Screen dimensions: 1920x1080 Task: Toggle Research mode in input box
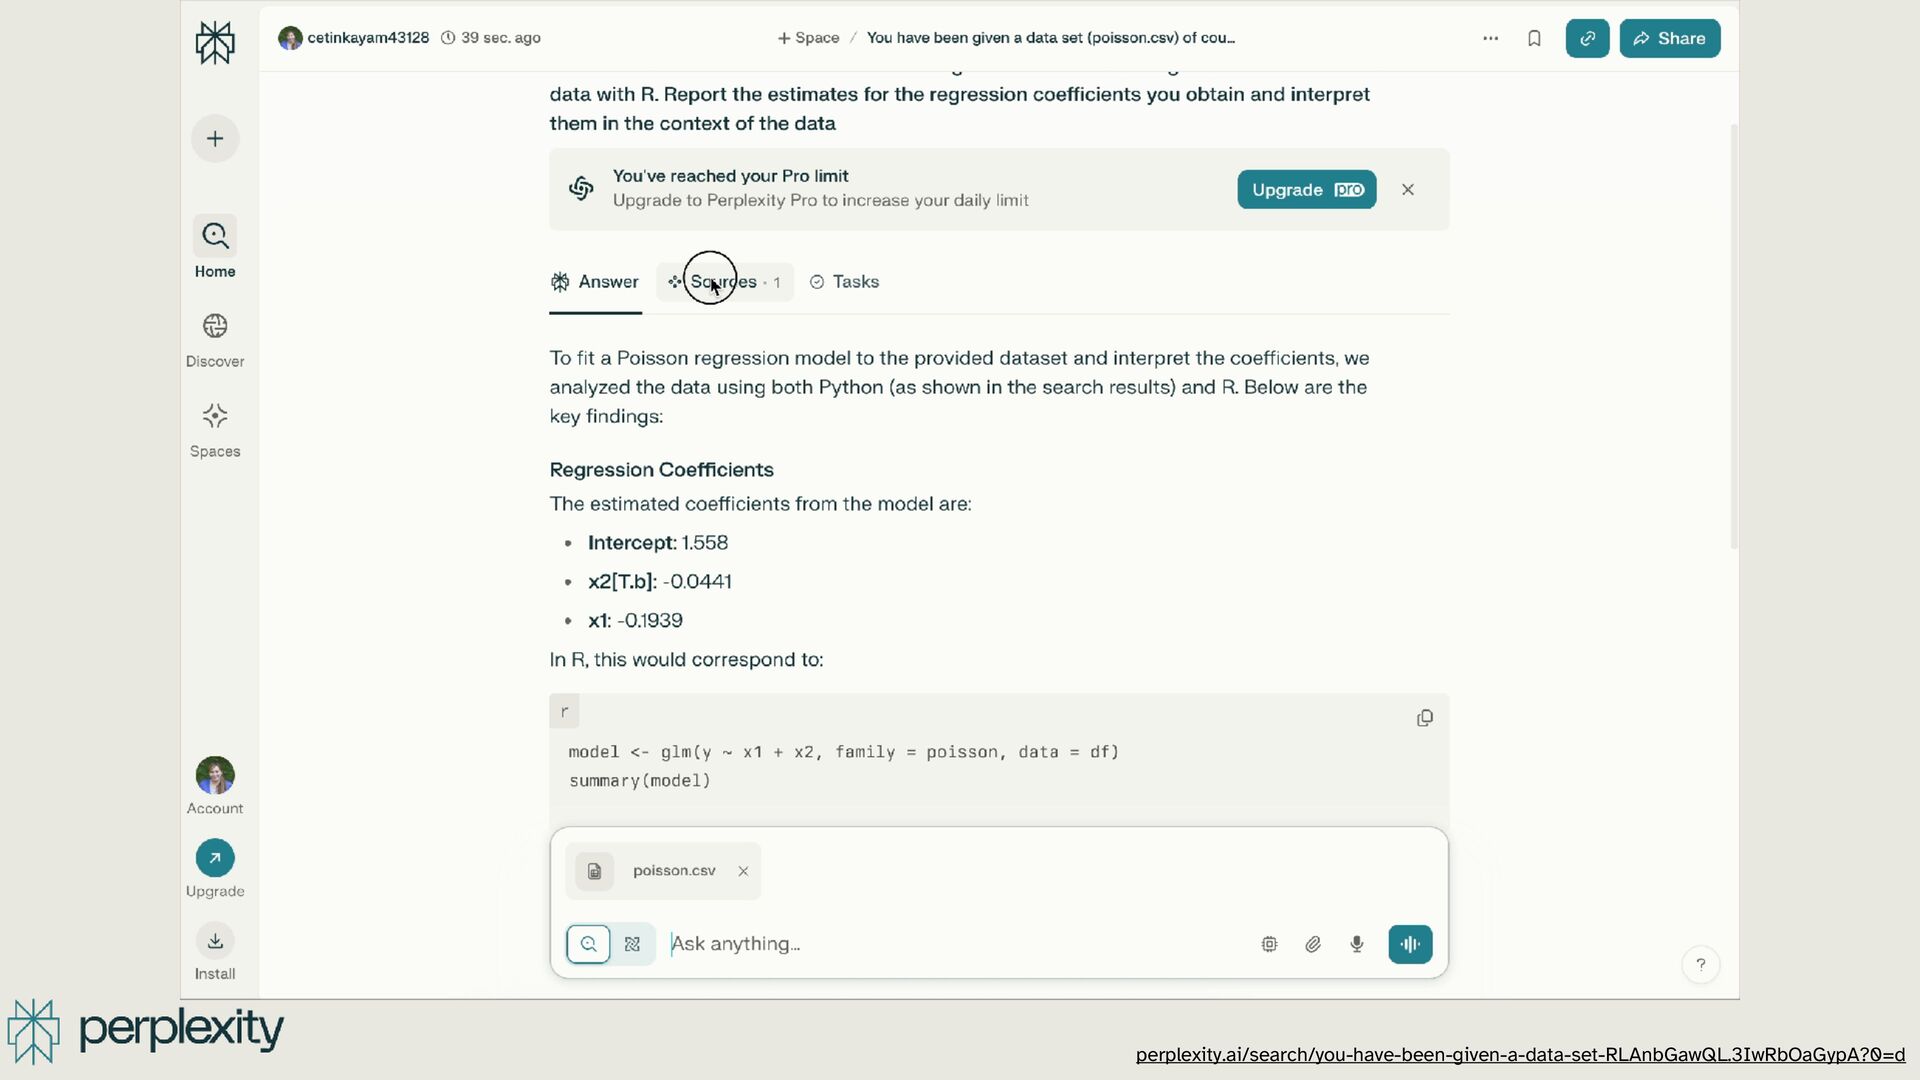point(632,944)
